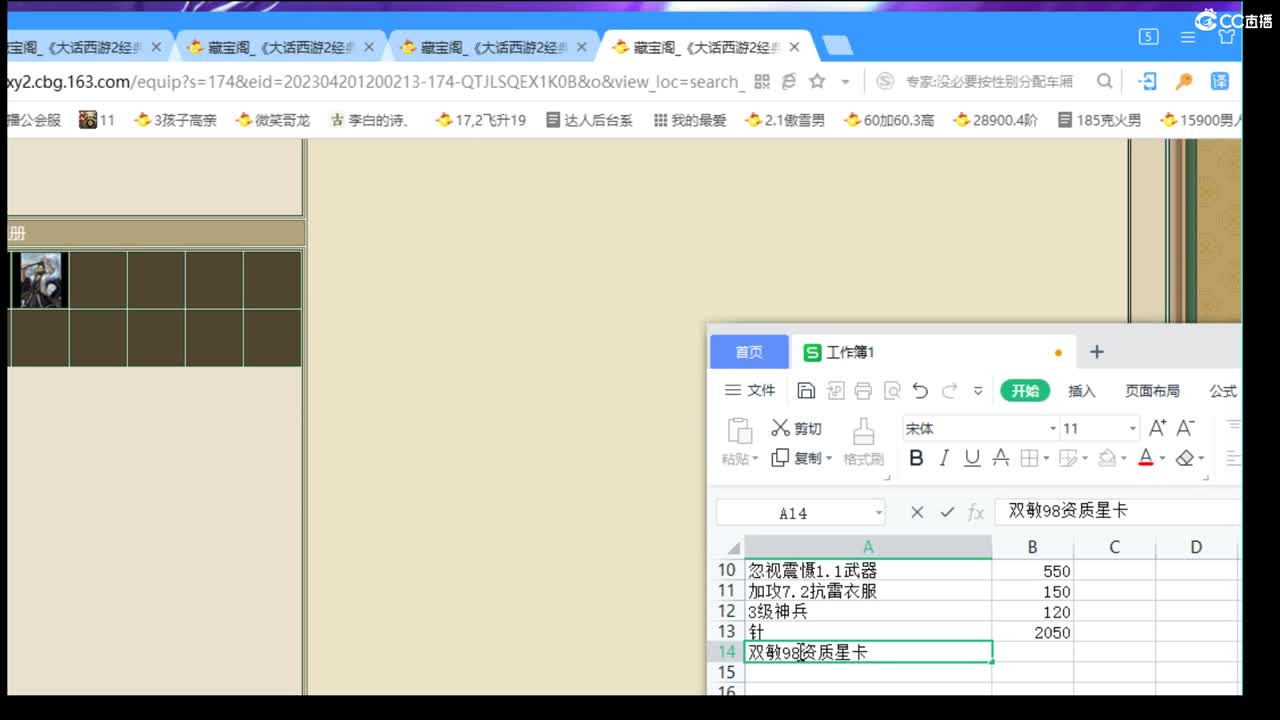Open the 达人后台系 bookmark
The height and width of the screenshot is (720, 1280).
[590, 120]
